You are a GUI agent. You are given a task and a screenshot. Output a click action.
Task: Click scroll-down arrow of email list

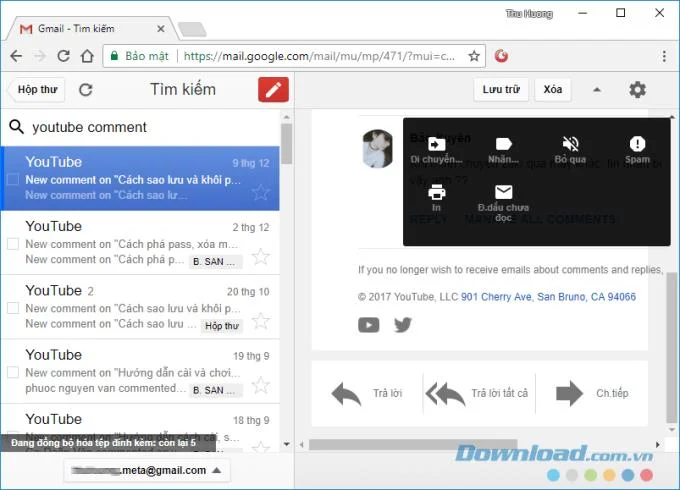(x=286, y=444)
